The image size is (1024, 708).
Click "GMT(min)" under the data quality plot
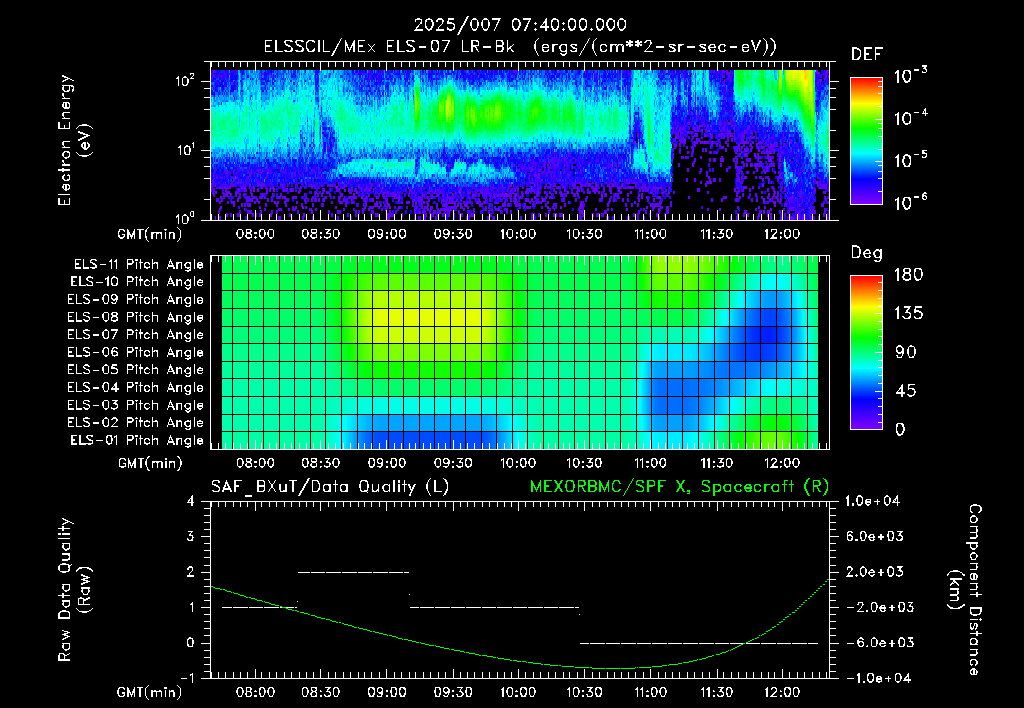point(150,692)
